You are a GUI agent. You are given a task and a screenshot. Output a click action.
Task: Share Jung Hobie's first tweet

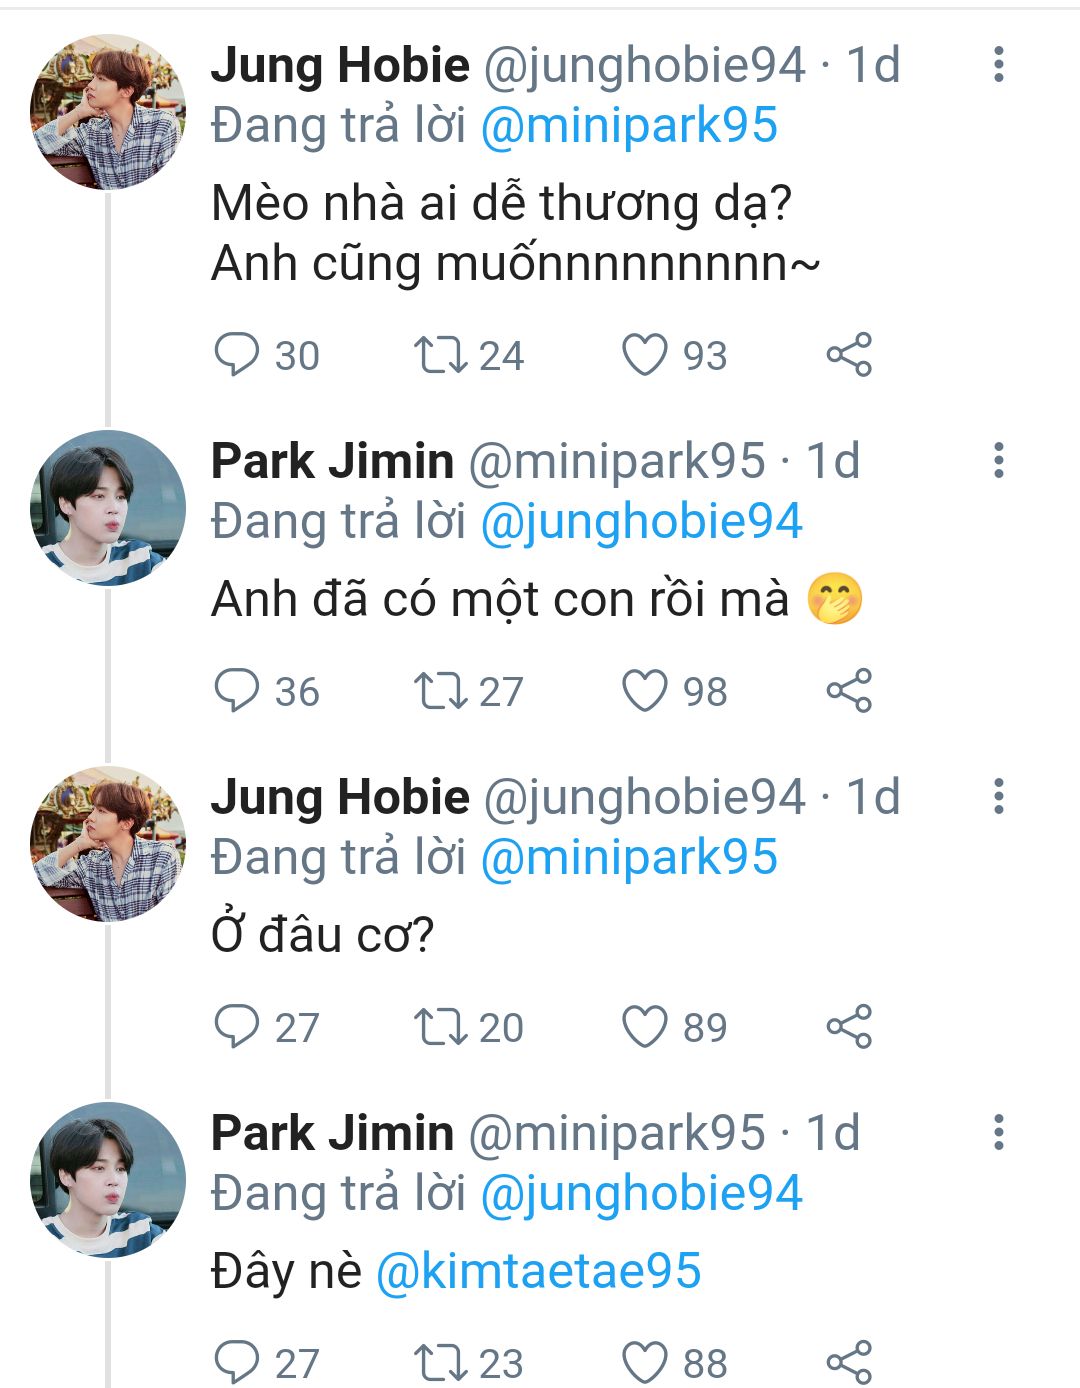coord(849,355)
